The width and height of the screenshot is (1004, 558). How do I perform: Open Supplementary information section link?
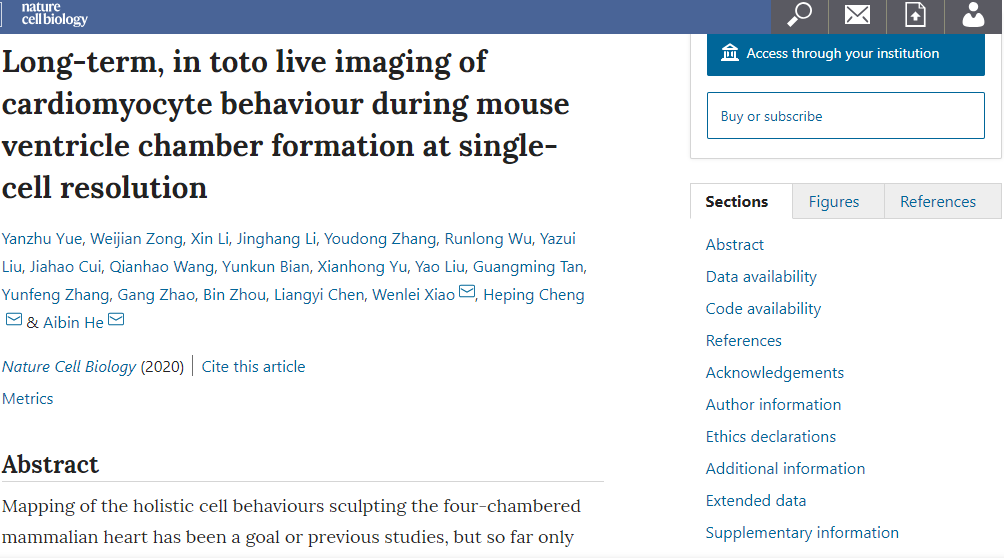(802, 532)
